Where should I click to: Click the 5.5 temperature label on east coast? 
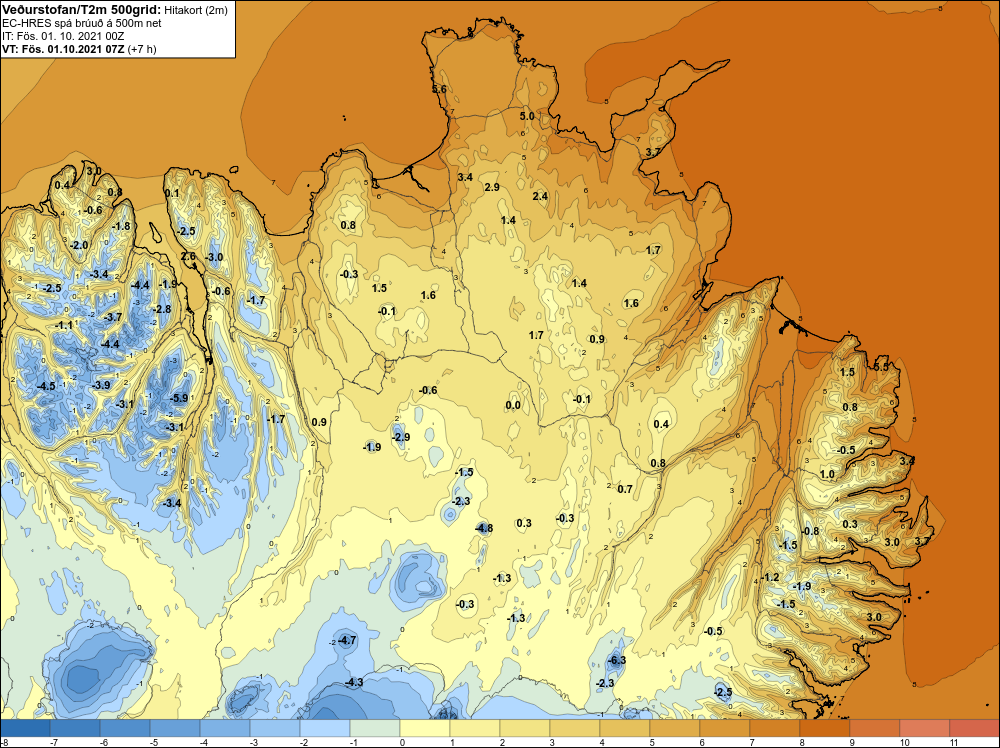[881, 367]
